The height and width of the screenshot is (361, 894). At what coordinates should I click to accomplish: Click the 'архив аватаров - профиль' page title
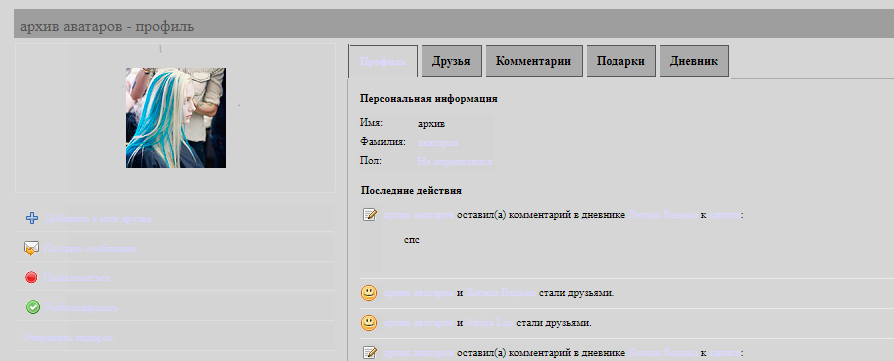[107, 26]
